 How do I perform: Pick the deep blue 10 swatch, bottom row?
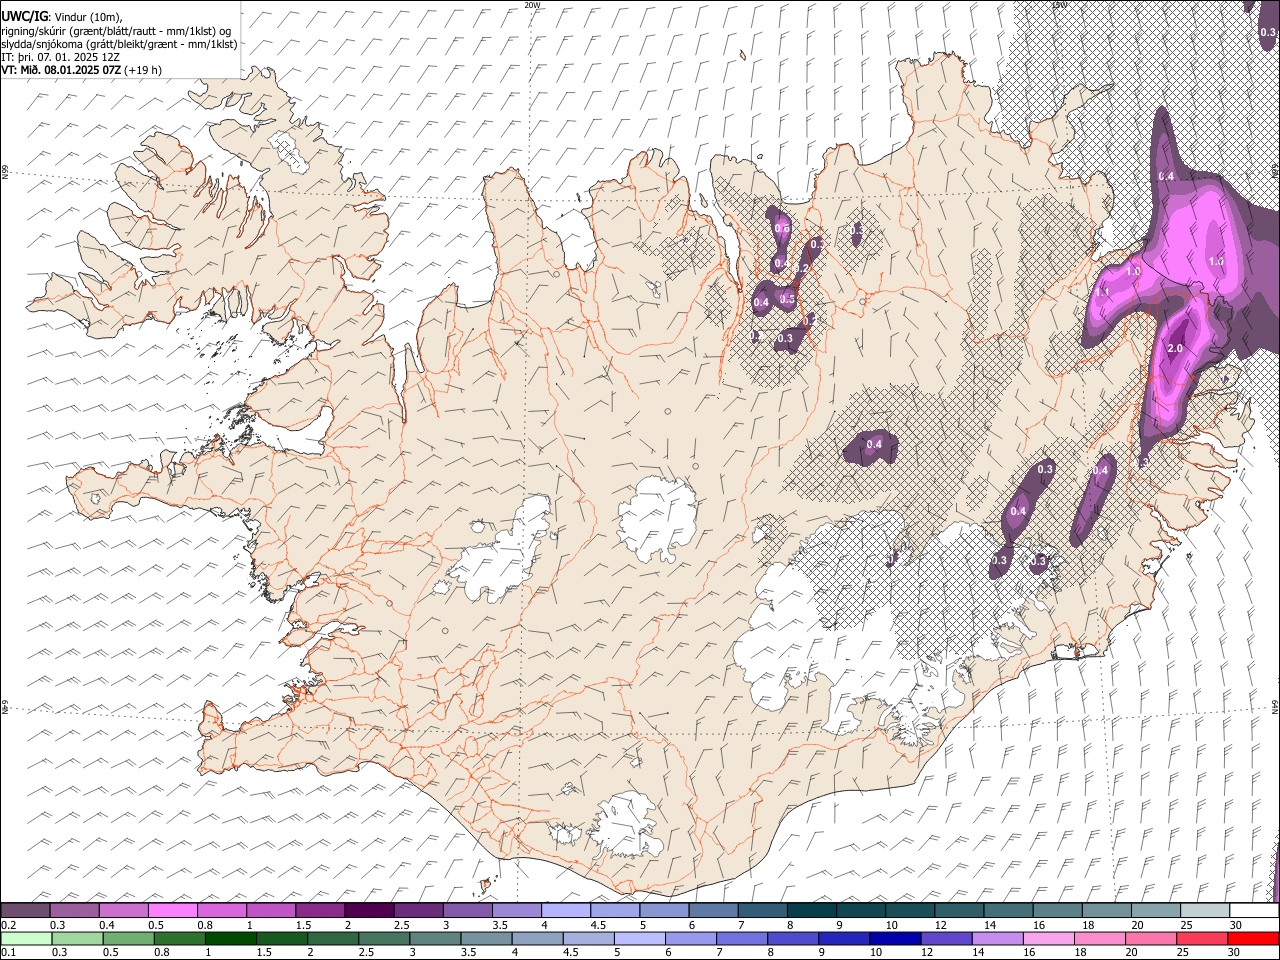[x=896, y=938]
